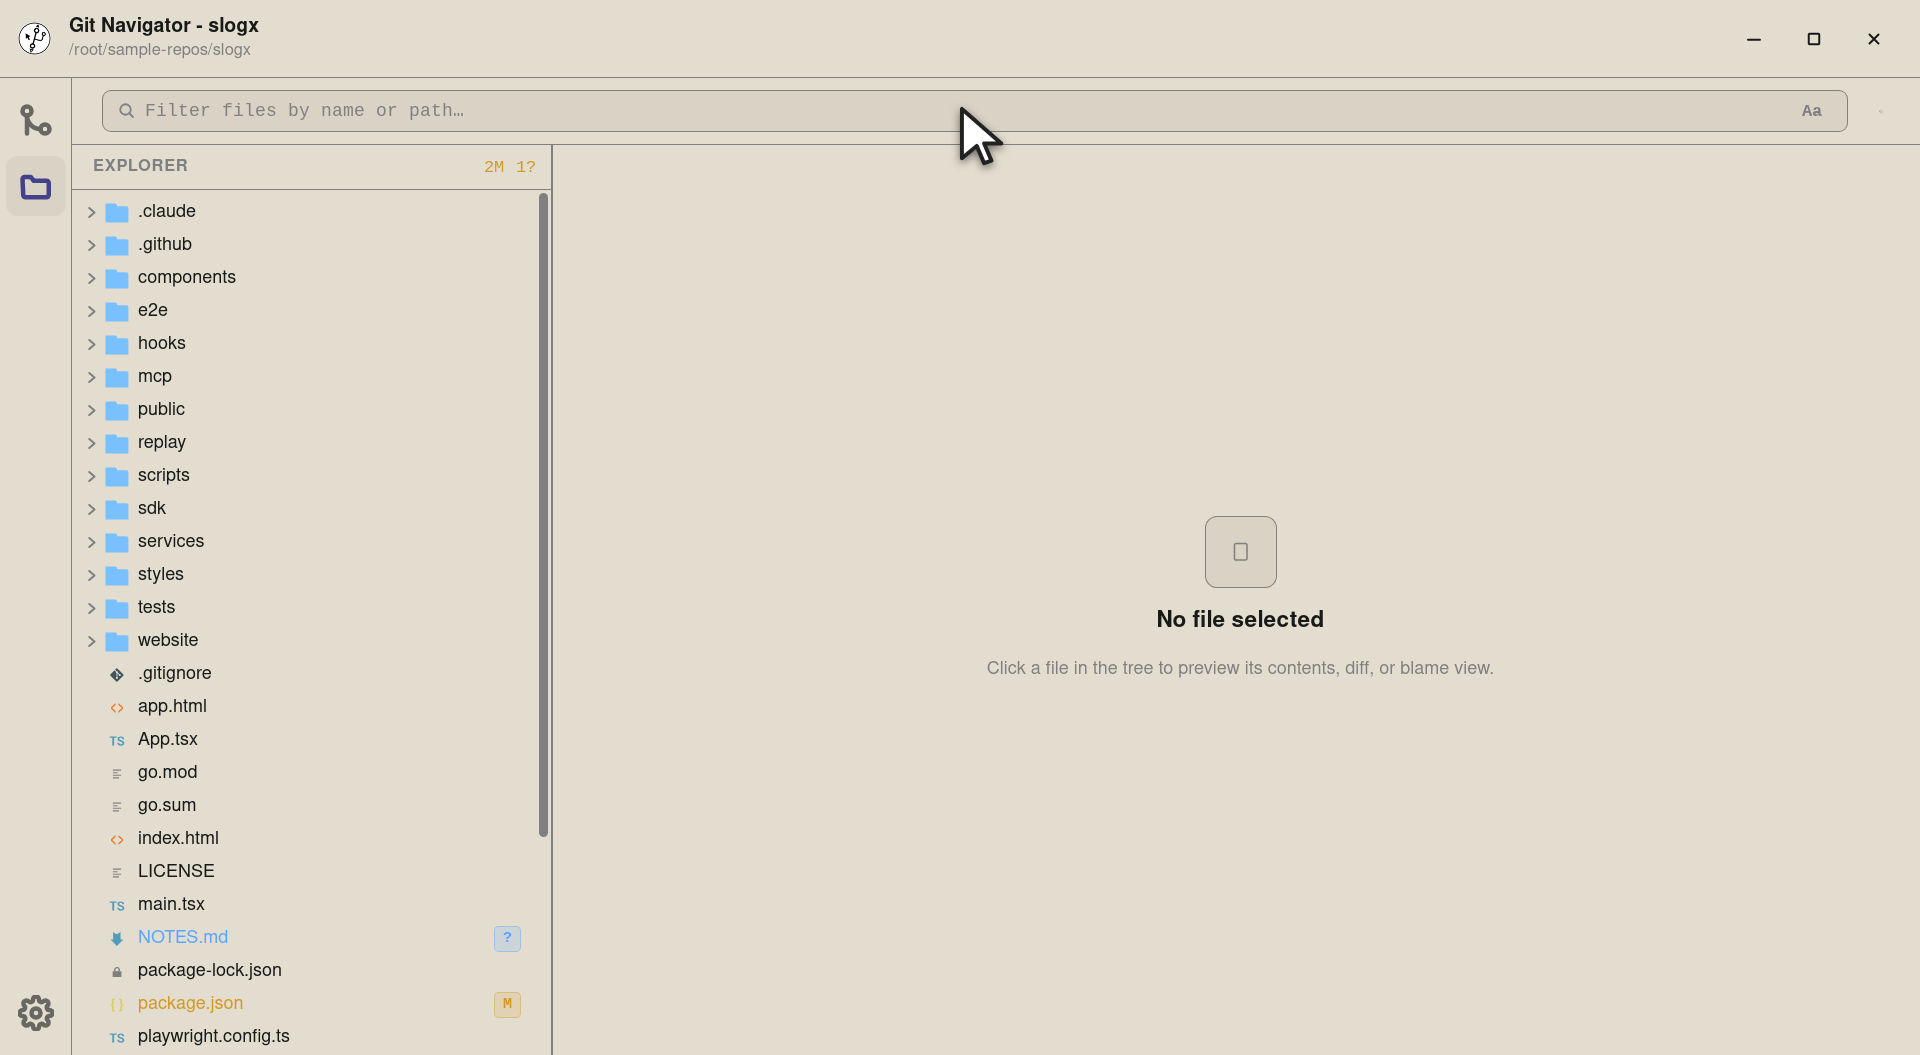Select the .gitignore file
Viewport: 1920px width, 1055px height.
[x=174, y=673]
